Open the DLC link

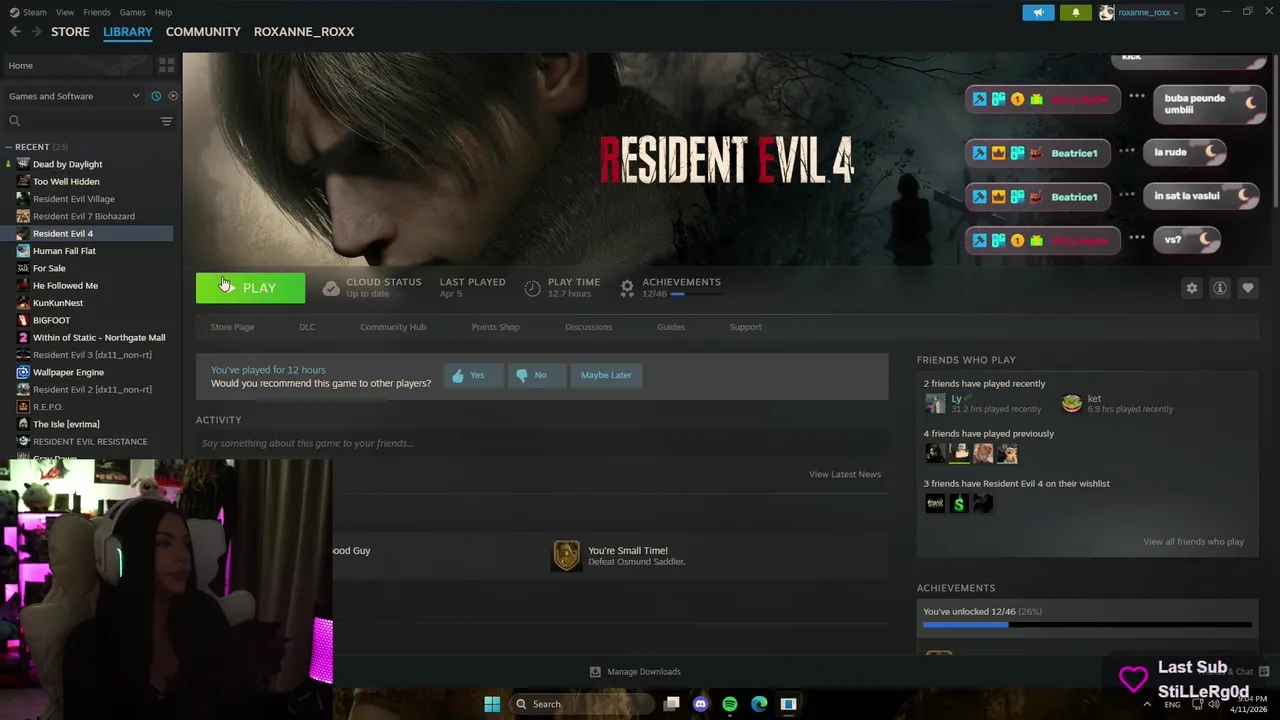pos(307,327)
